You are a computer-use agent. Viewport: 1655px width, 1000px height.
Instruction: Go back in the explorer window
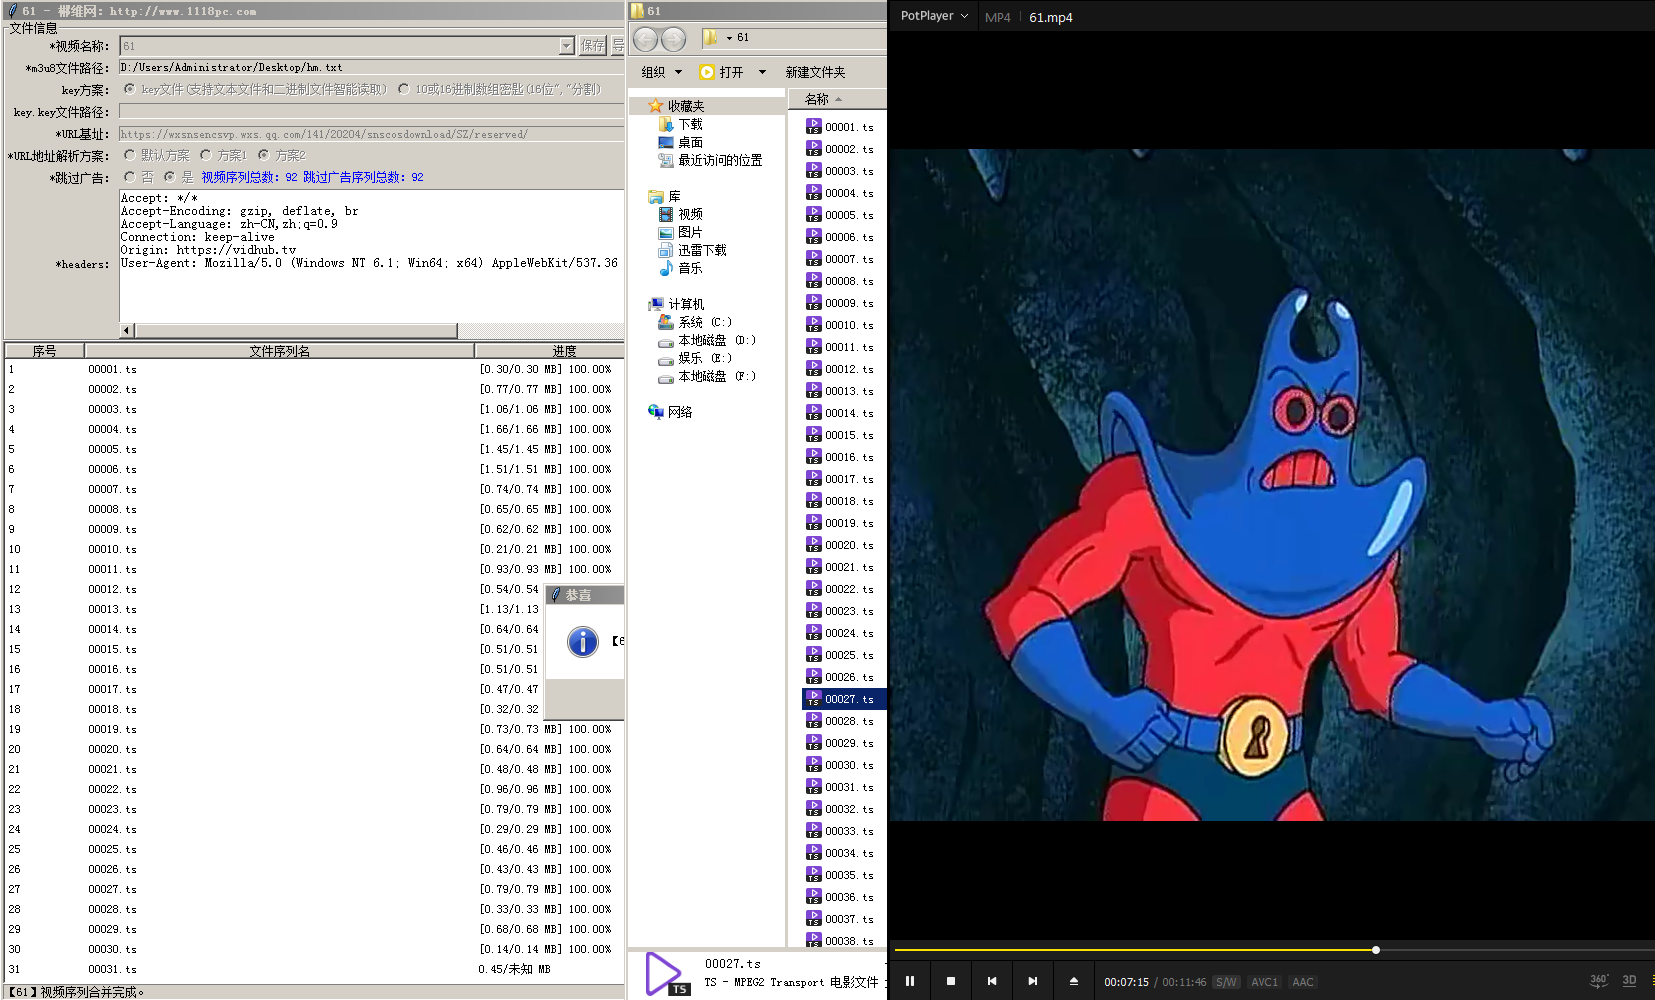(x=646, y=39)
